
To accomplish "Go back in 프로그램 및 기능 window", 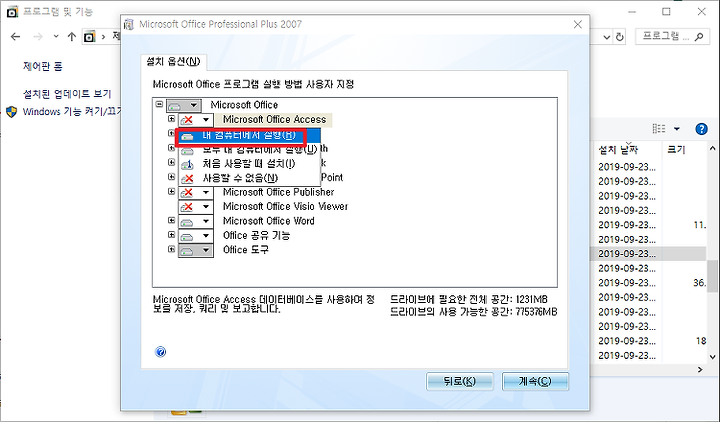I will click(16, 37).
